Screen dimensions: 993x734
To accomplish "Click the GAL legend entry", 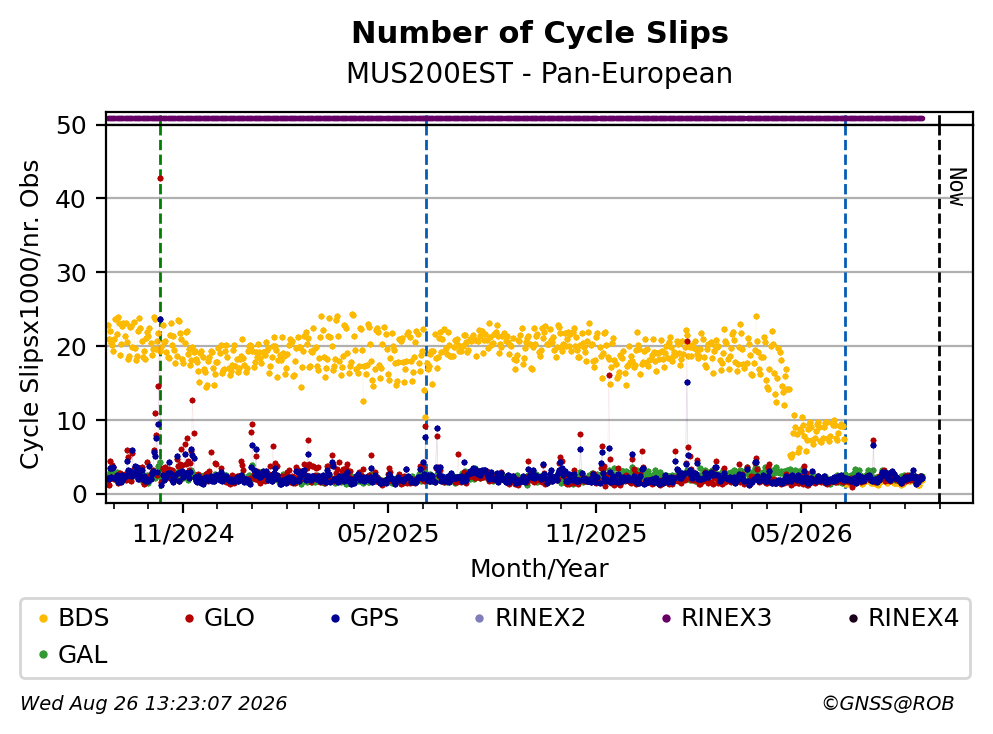I will pos(73,654).
